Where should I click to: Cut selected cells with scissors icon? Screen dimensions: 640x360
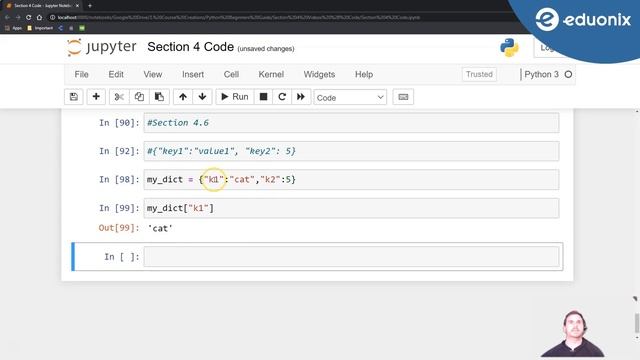click(x=119, y=97)
